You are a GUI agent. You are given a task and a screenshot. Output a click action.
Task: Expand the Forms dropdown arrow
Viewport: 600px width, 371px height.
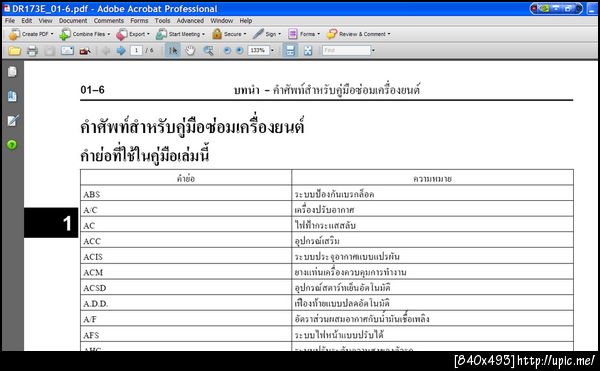pyautogui.click(x=318, y=34)
